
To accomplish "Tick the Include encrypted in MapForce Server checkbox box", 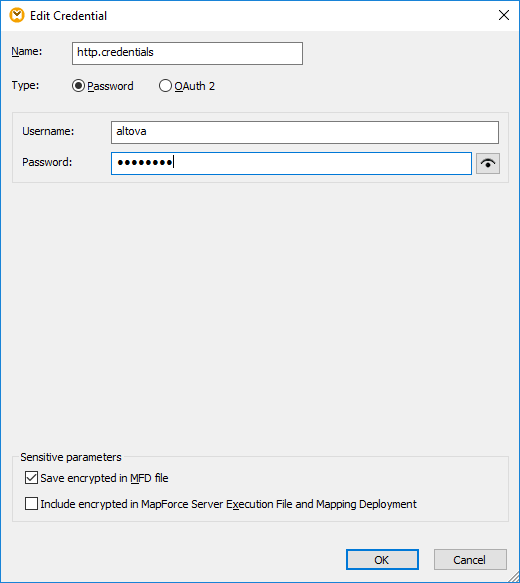I will pos(31,504).
